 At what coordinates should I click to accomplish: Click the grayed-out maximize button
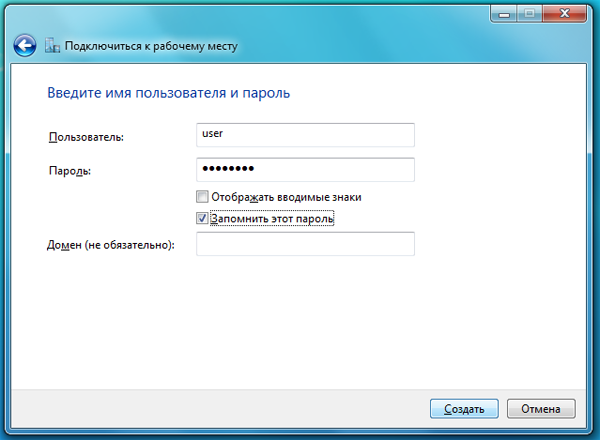pyautogui.click(x=529, y=14)
